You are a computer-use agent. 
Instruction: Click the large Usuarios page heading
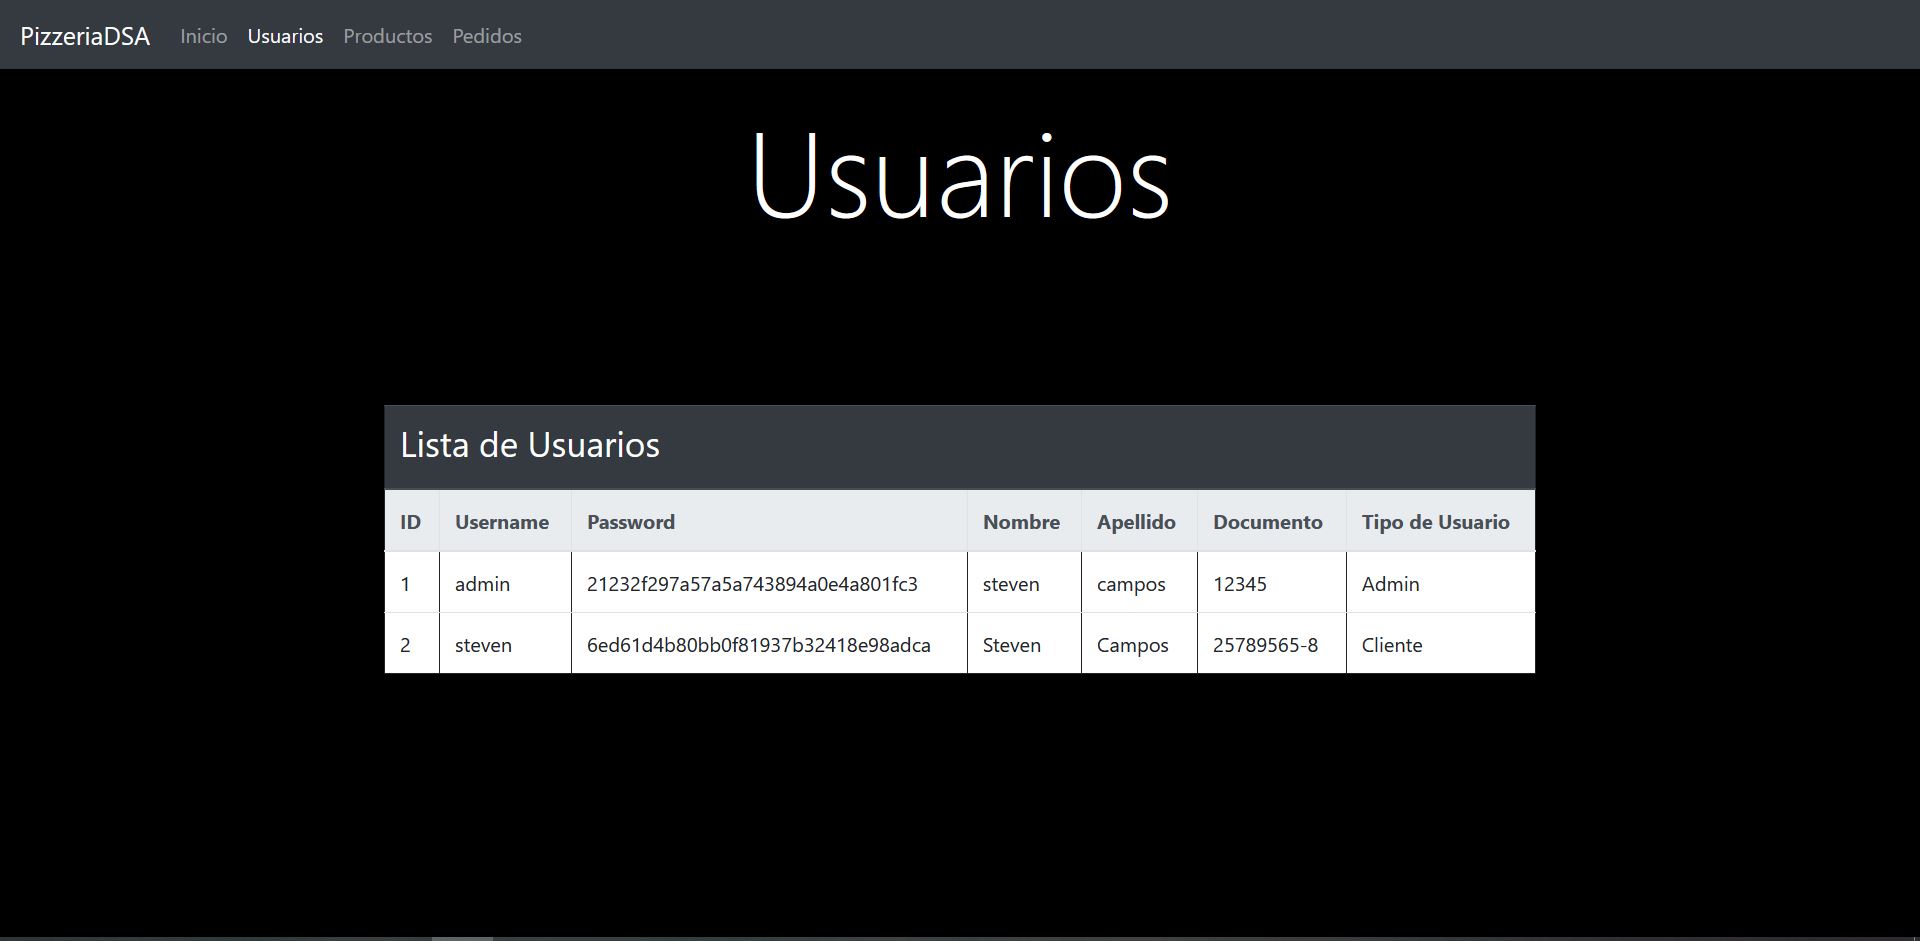coord(960,176)
